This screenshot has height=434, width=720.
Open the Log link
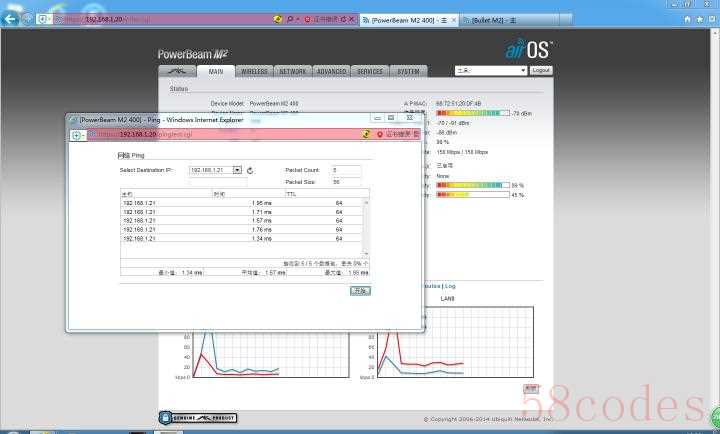coord(450,286)
